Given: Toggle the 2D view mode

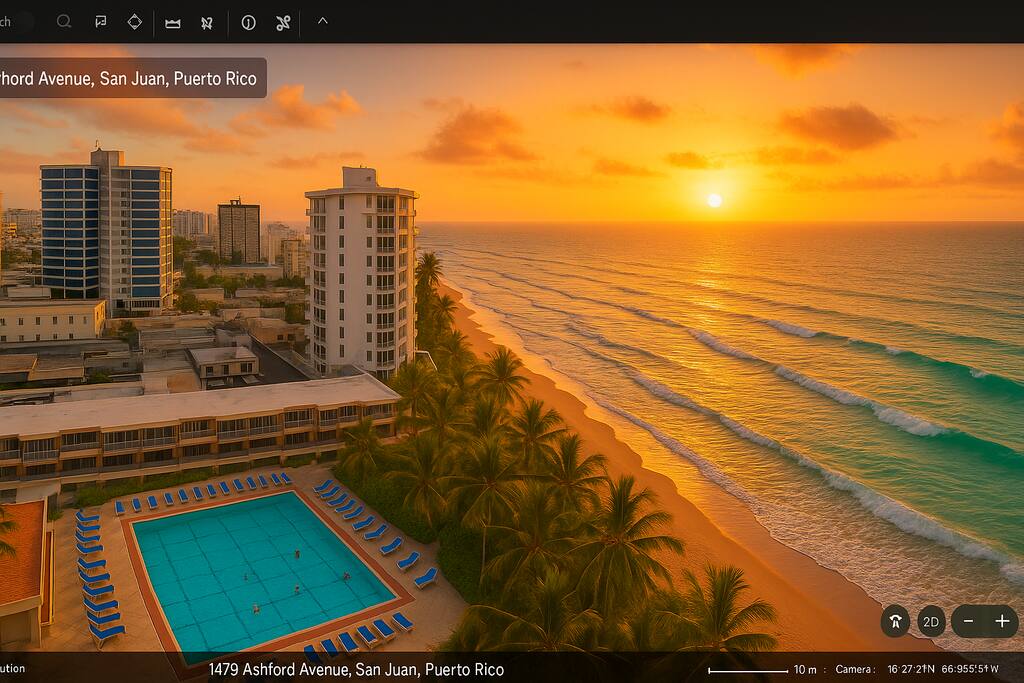Looking at the screenshot, I should point(931,621).
